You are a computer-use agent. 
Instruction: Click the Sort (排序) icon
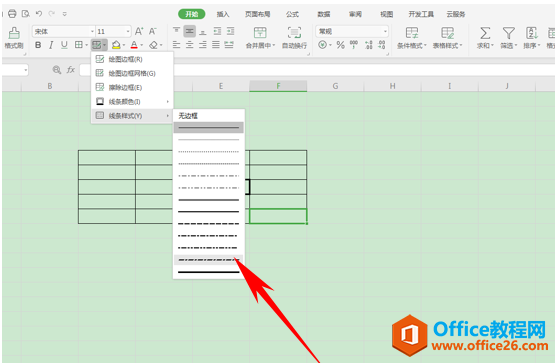(x=532, y=33)
